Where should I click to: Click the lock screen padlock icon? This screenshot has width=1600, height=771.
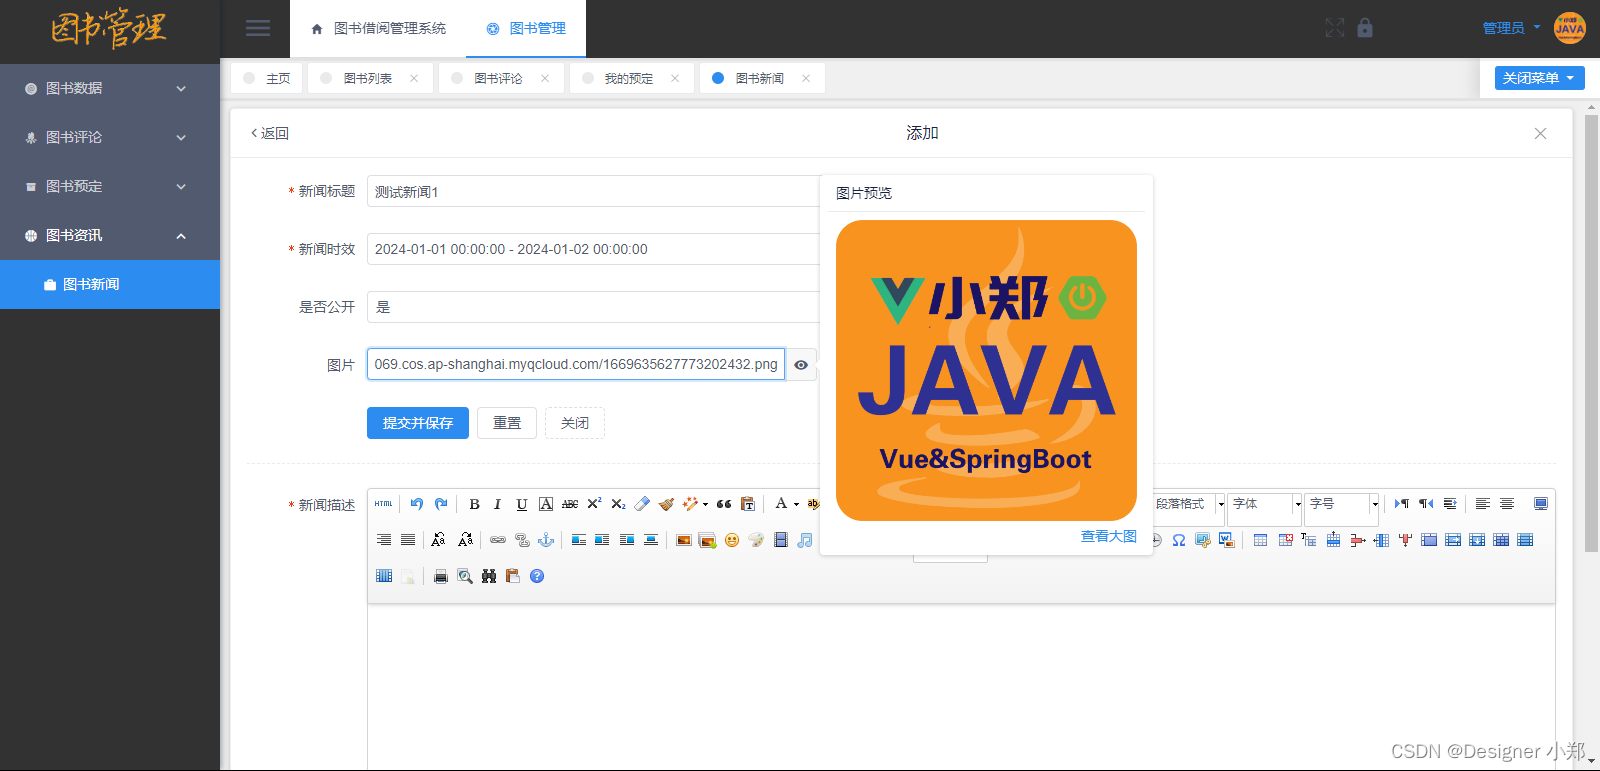pyautogui.click(x=1365, y=28)
